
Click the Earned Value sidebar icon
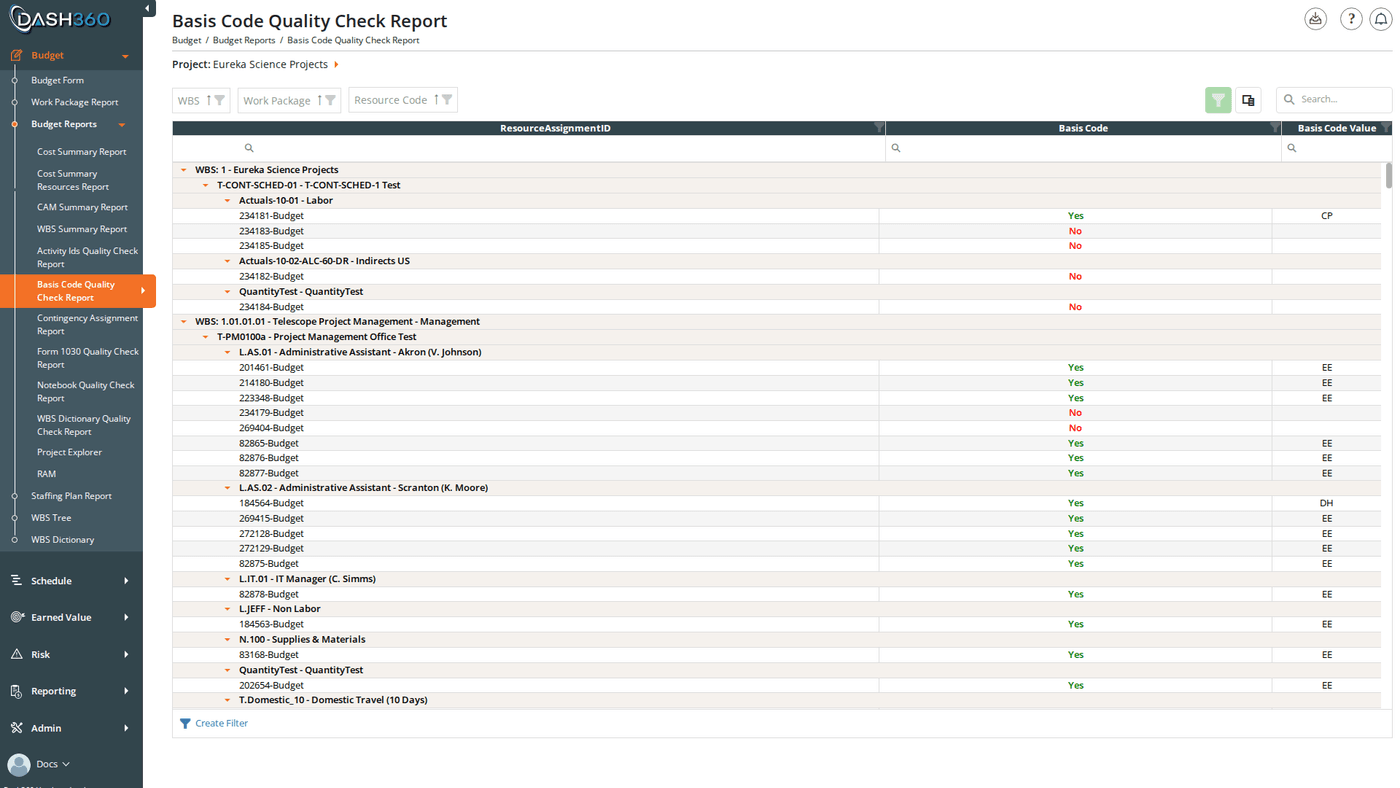coord(16,617)
